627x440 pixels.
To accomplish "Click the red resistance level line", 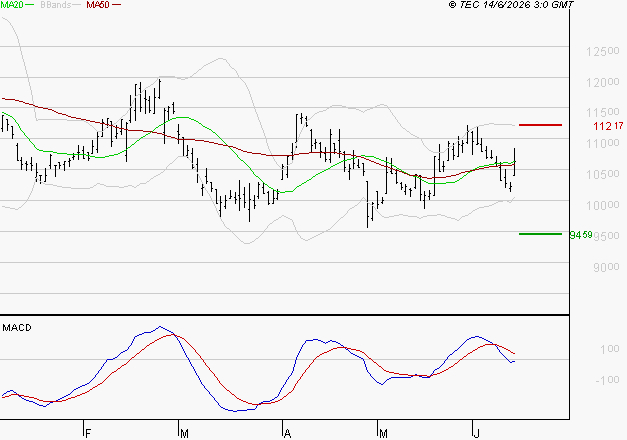I will point(540,125).
